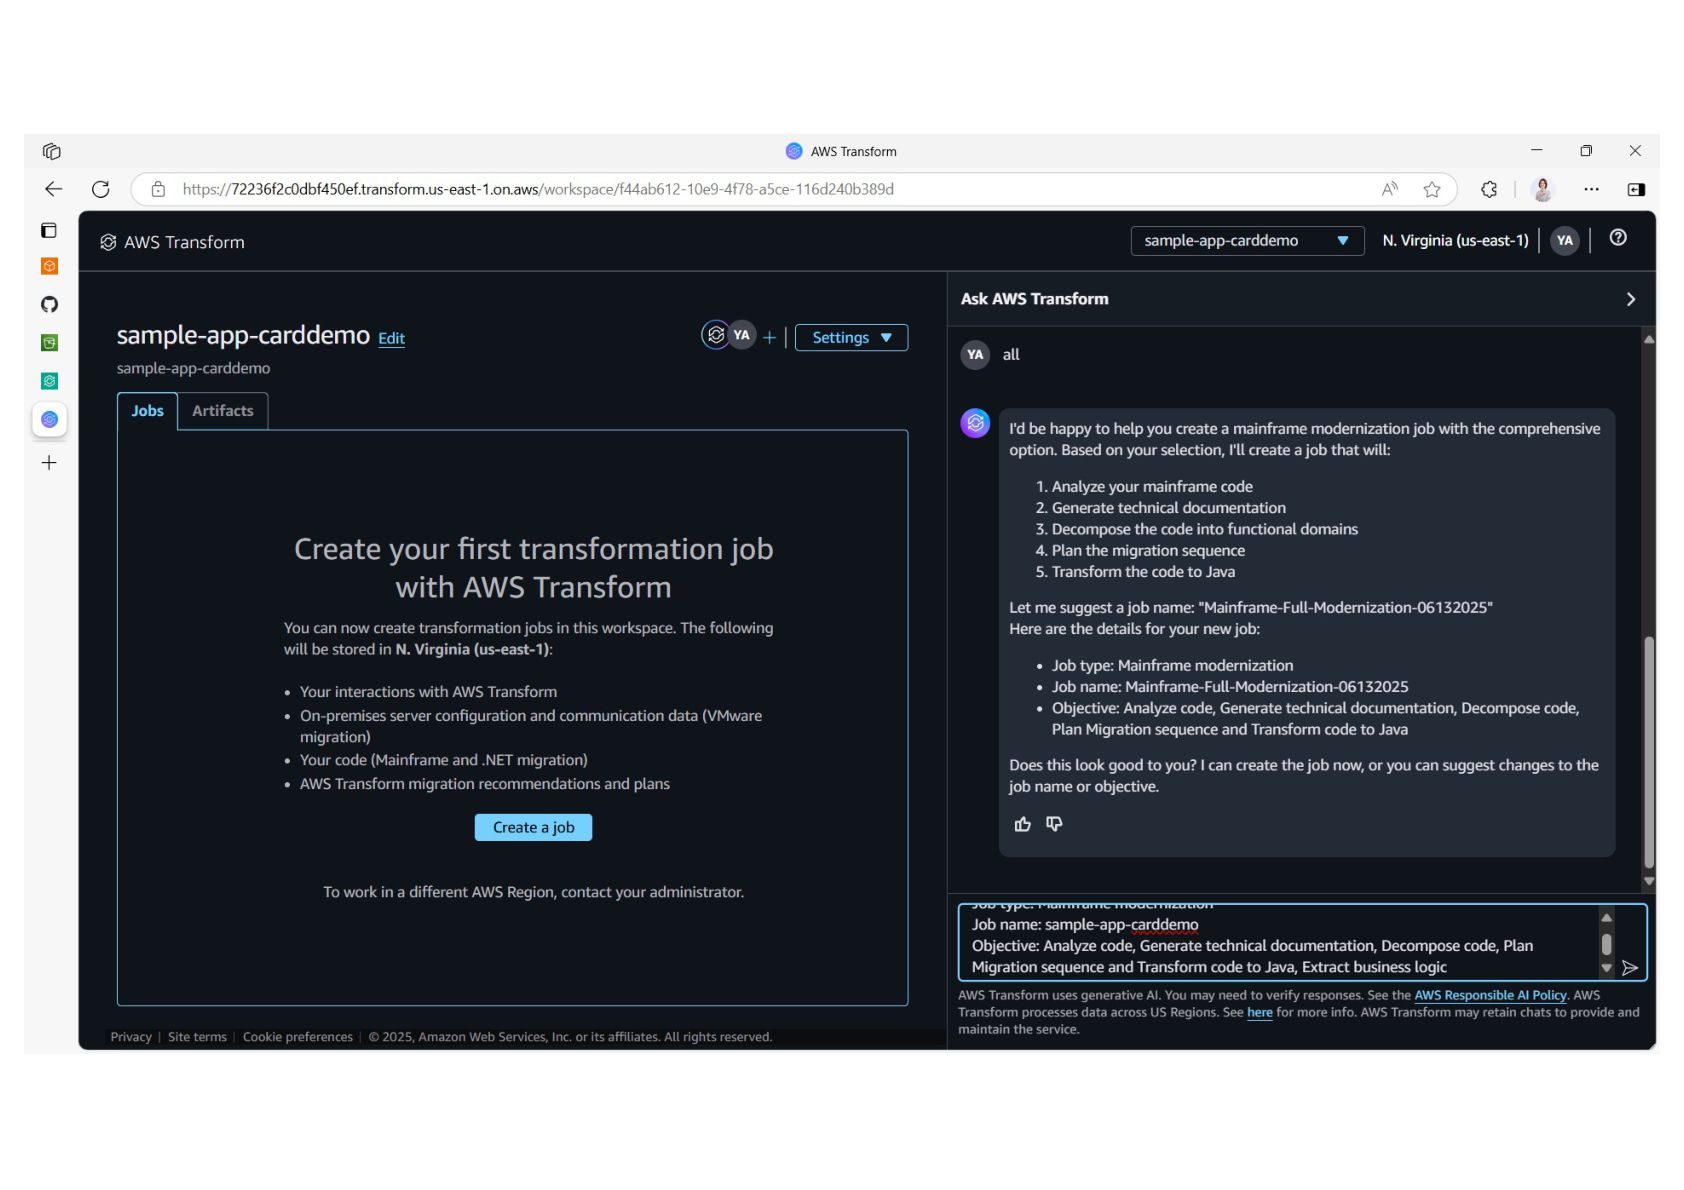The width and height of the screenshot is (1684, 1190).
Task: Click '1. Analyze your mainframe code' item
Action: point(1144,486)
